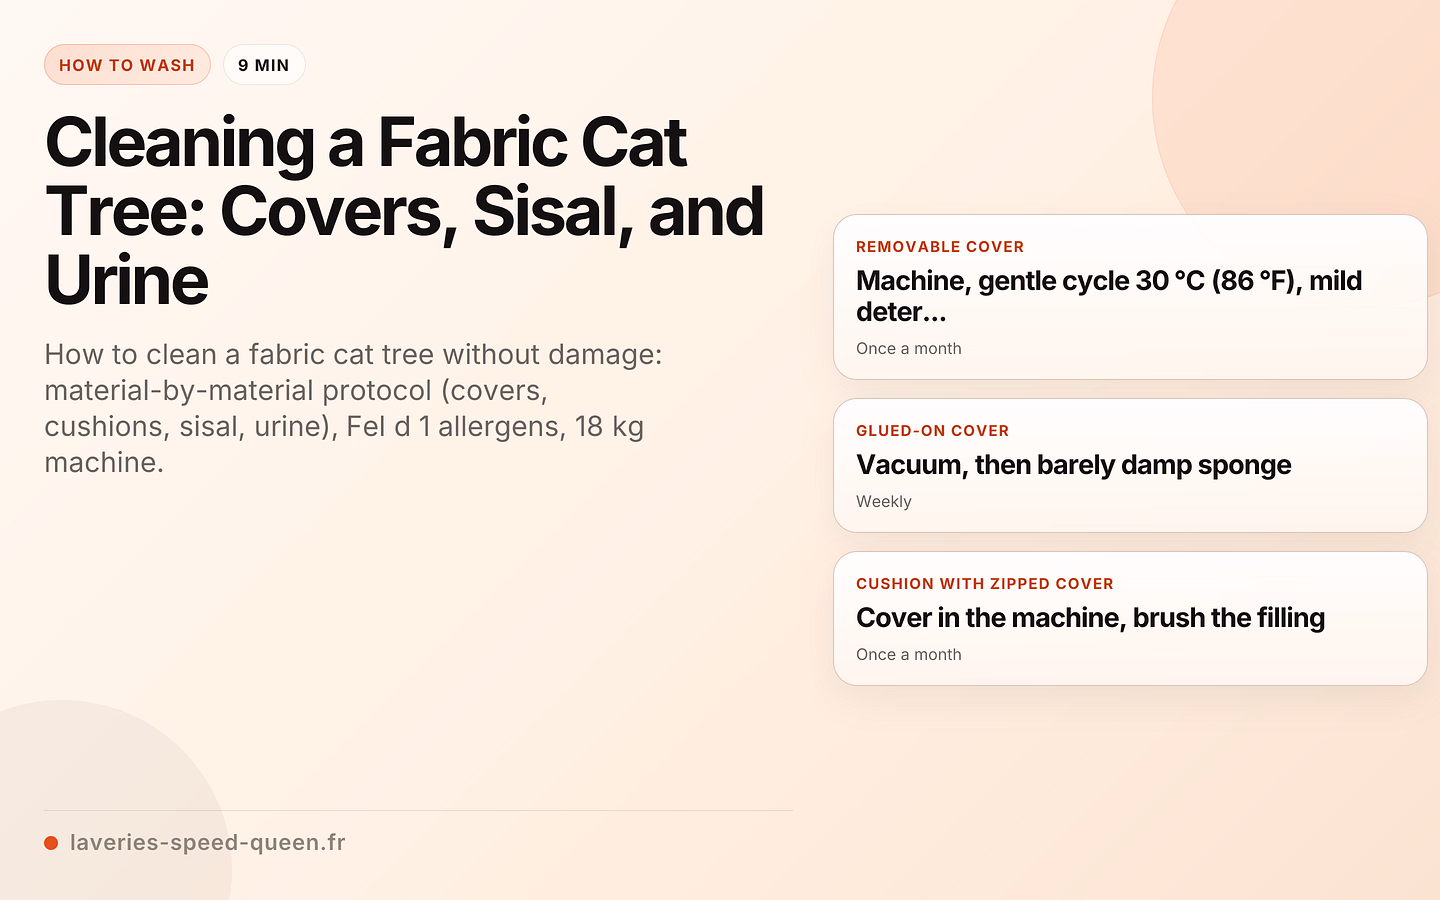Click the orange dot beside the domain
Screen dimensions: 1440x900
point(51,843)
